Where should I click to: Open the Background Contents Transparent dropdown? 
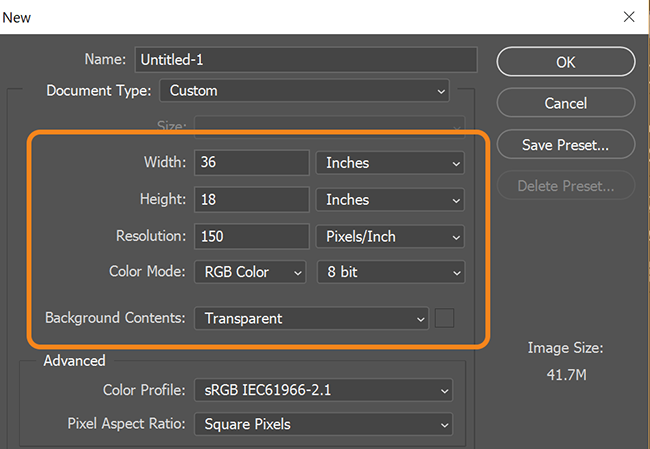point(311,318)
